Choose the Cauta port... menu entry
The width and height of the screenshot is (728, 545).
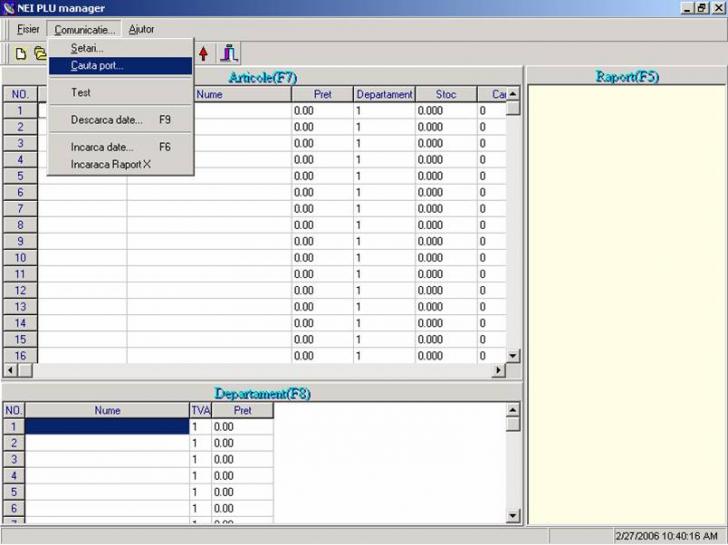click(97, 66)
